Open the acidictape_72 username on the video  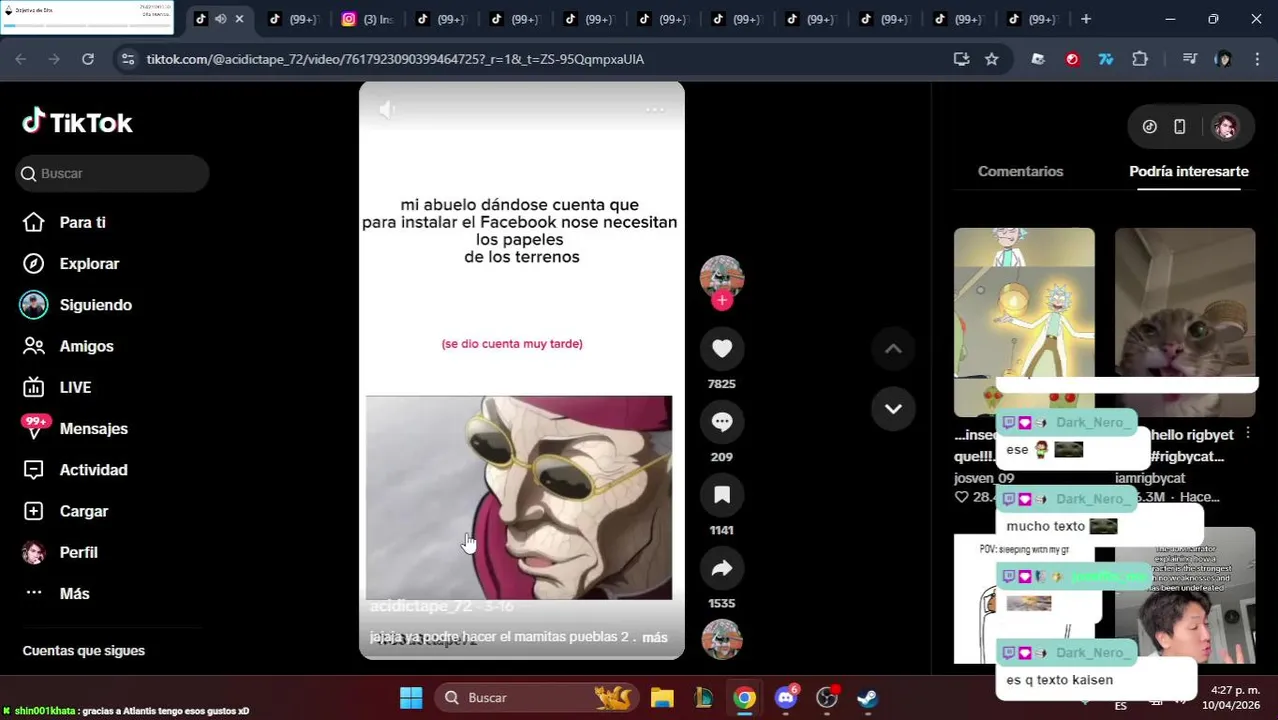coord(420,606)
